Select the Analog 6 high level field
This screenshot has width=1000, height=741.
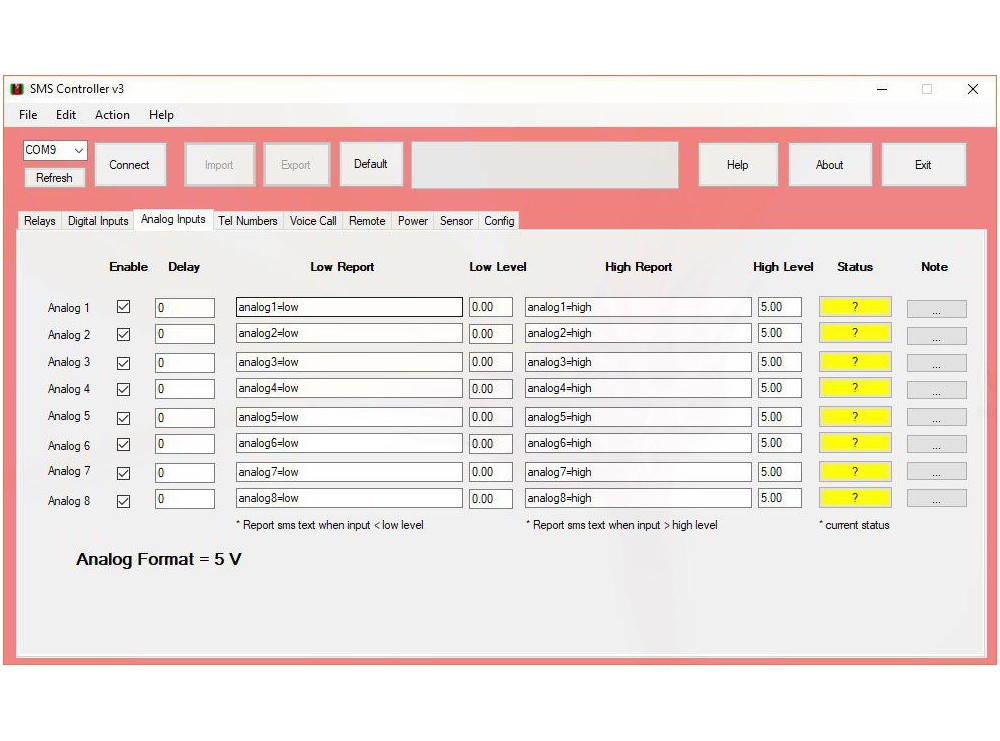coord(779,443)
